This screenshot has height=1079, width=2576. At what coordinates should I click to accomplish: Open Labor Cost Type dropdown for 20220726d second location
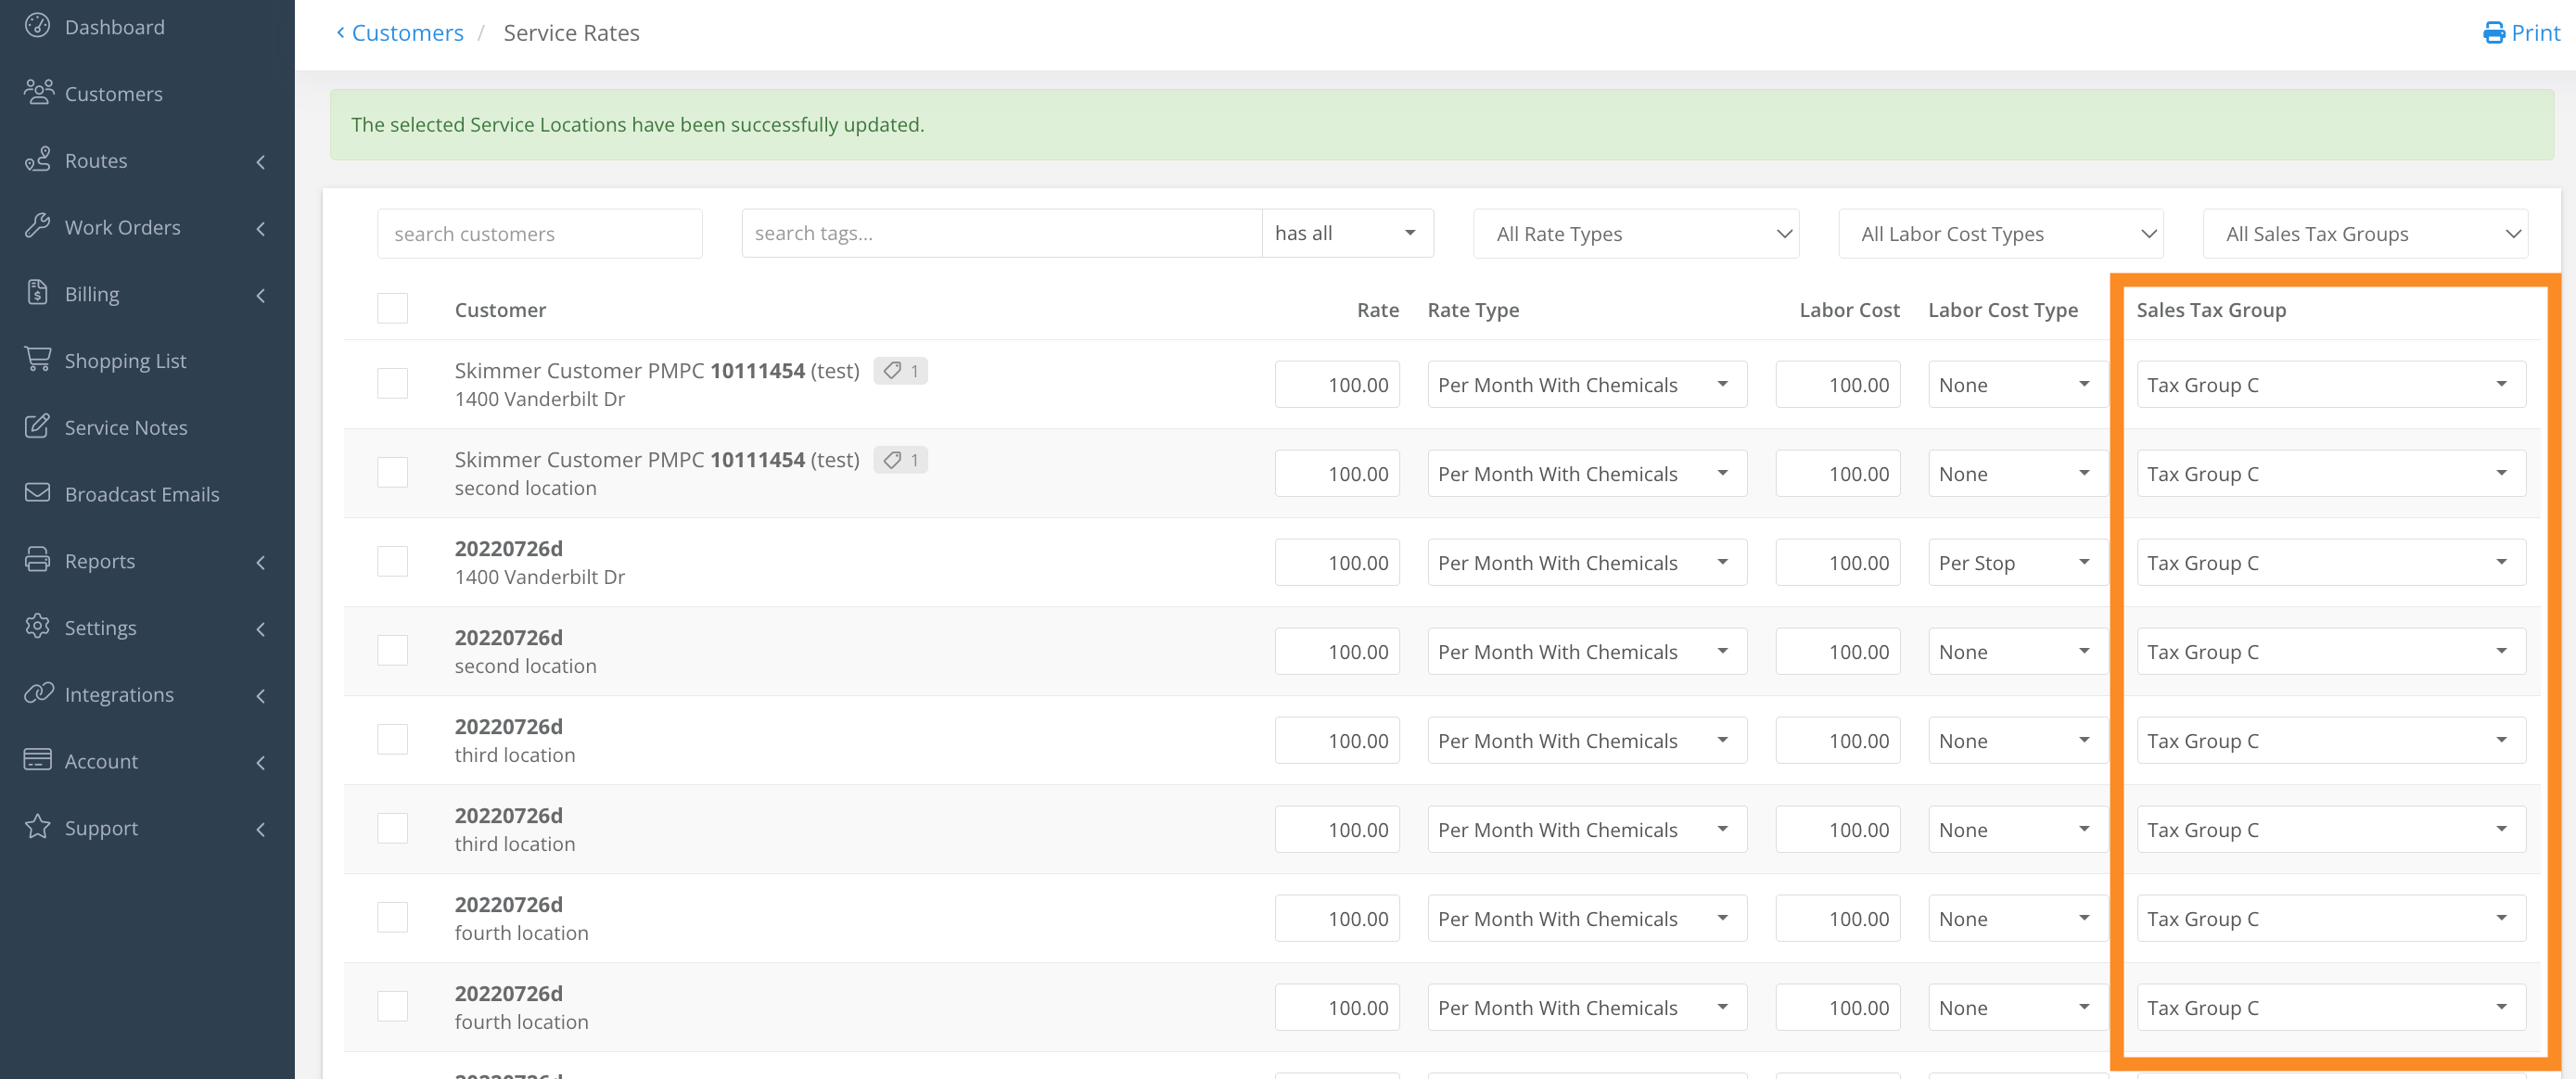coord(2017,651)
